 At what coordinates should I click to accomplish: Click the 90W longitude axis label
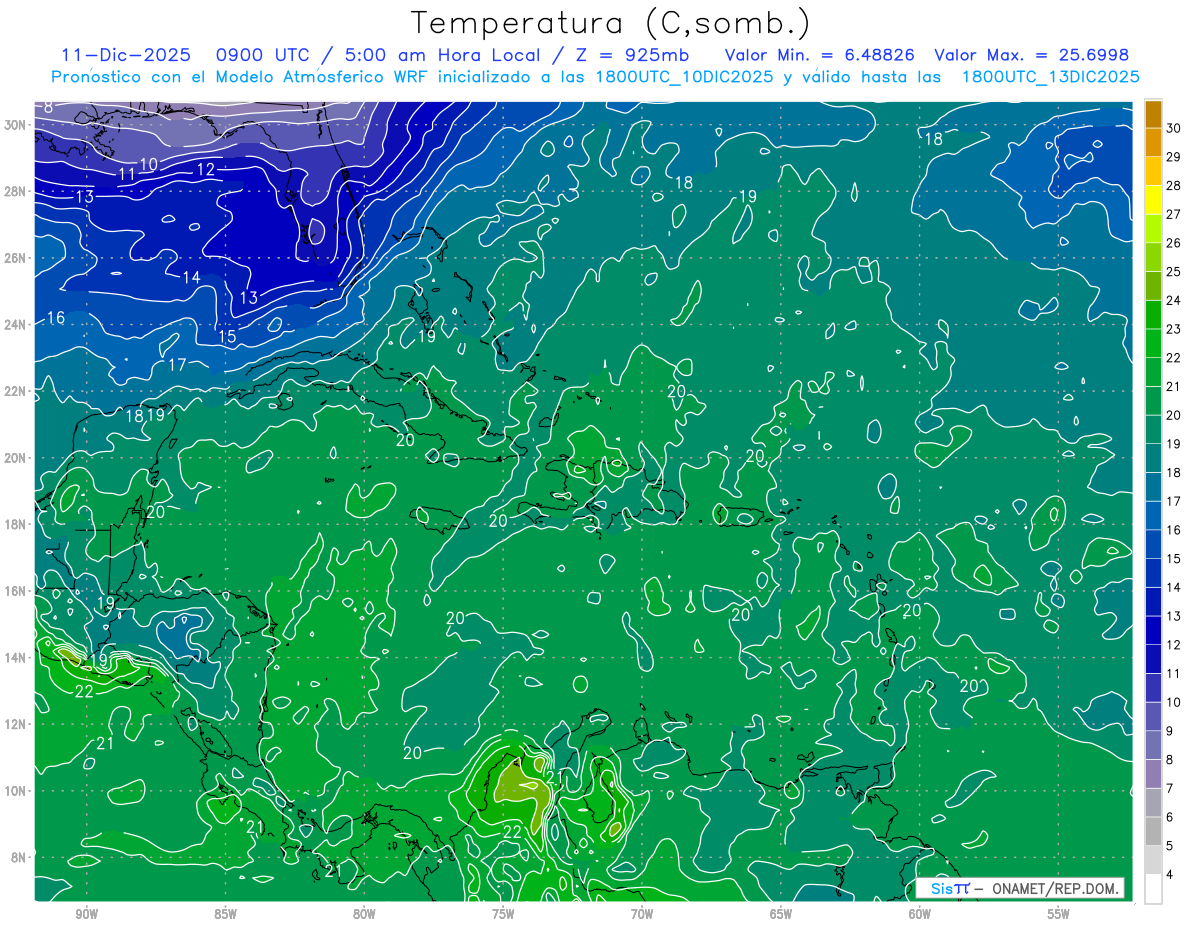86,914
